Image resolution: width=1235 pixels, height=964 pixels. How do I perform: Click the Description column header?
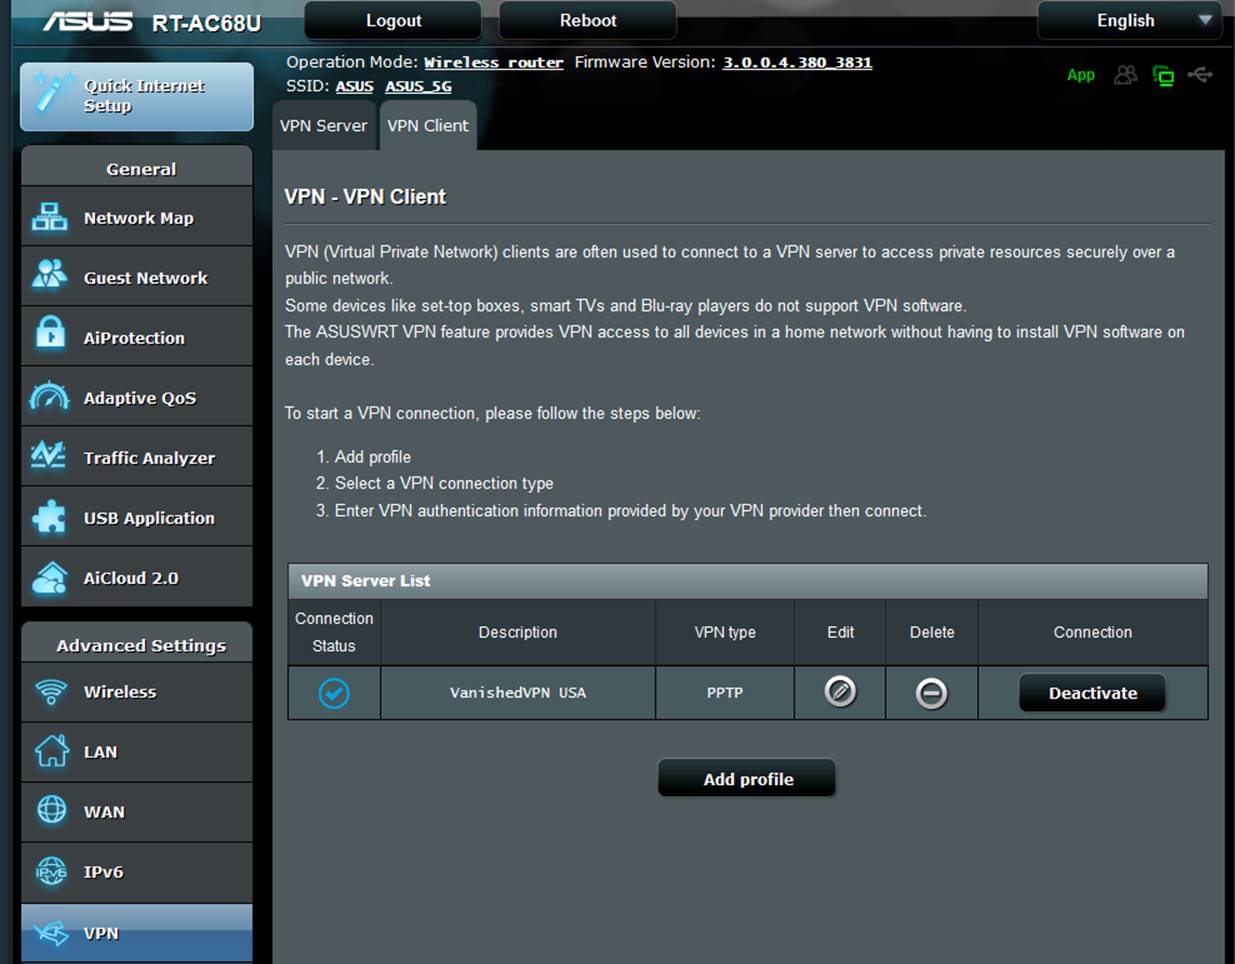coord(517,632)
